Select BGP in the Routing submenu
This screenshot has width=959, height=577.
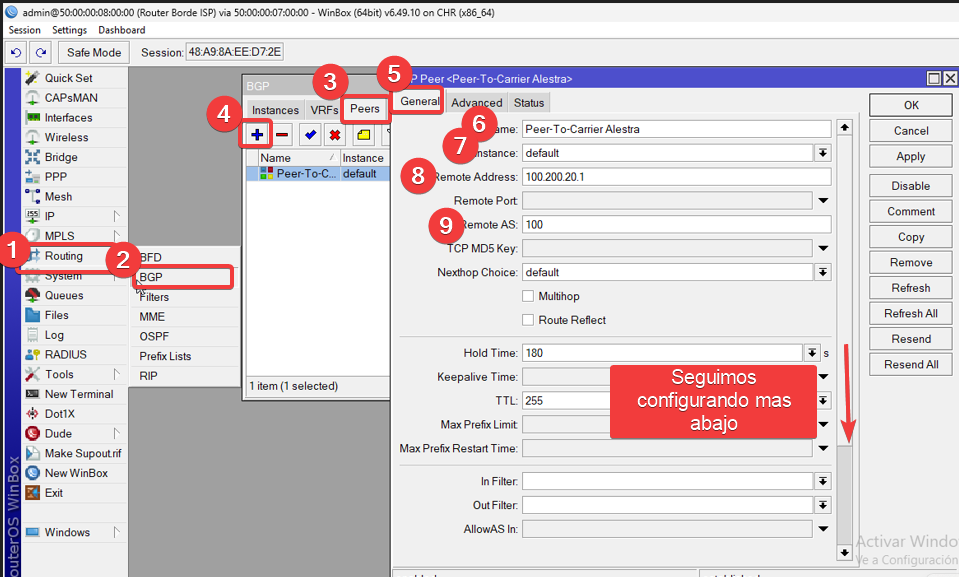coord(151,277)
